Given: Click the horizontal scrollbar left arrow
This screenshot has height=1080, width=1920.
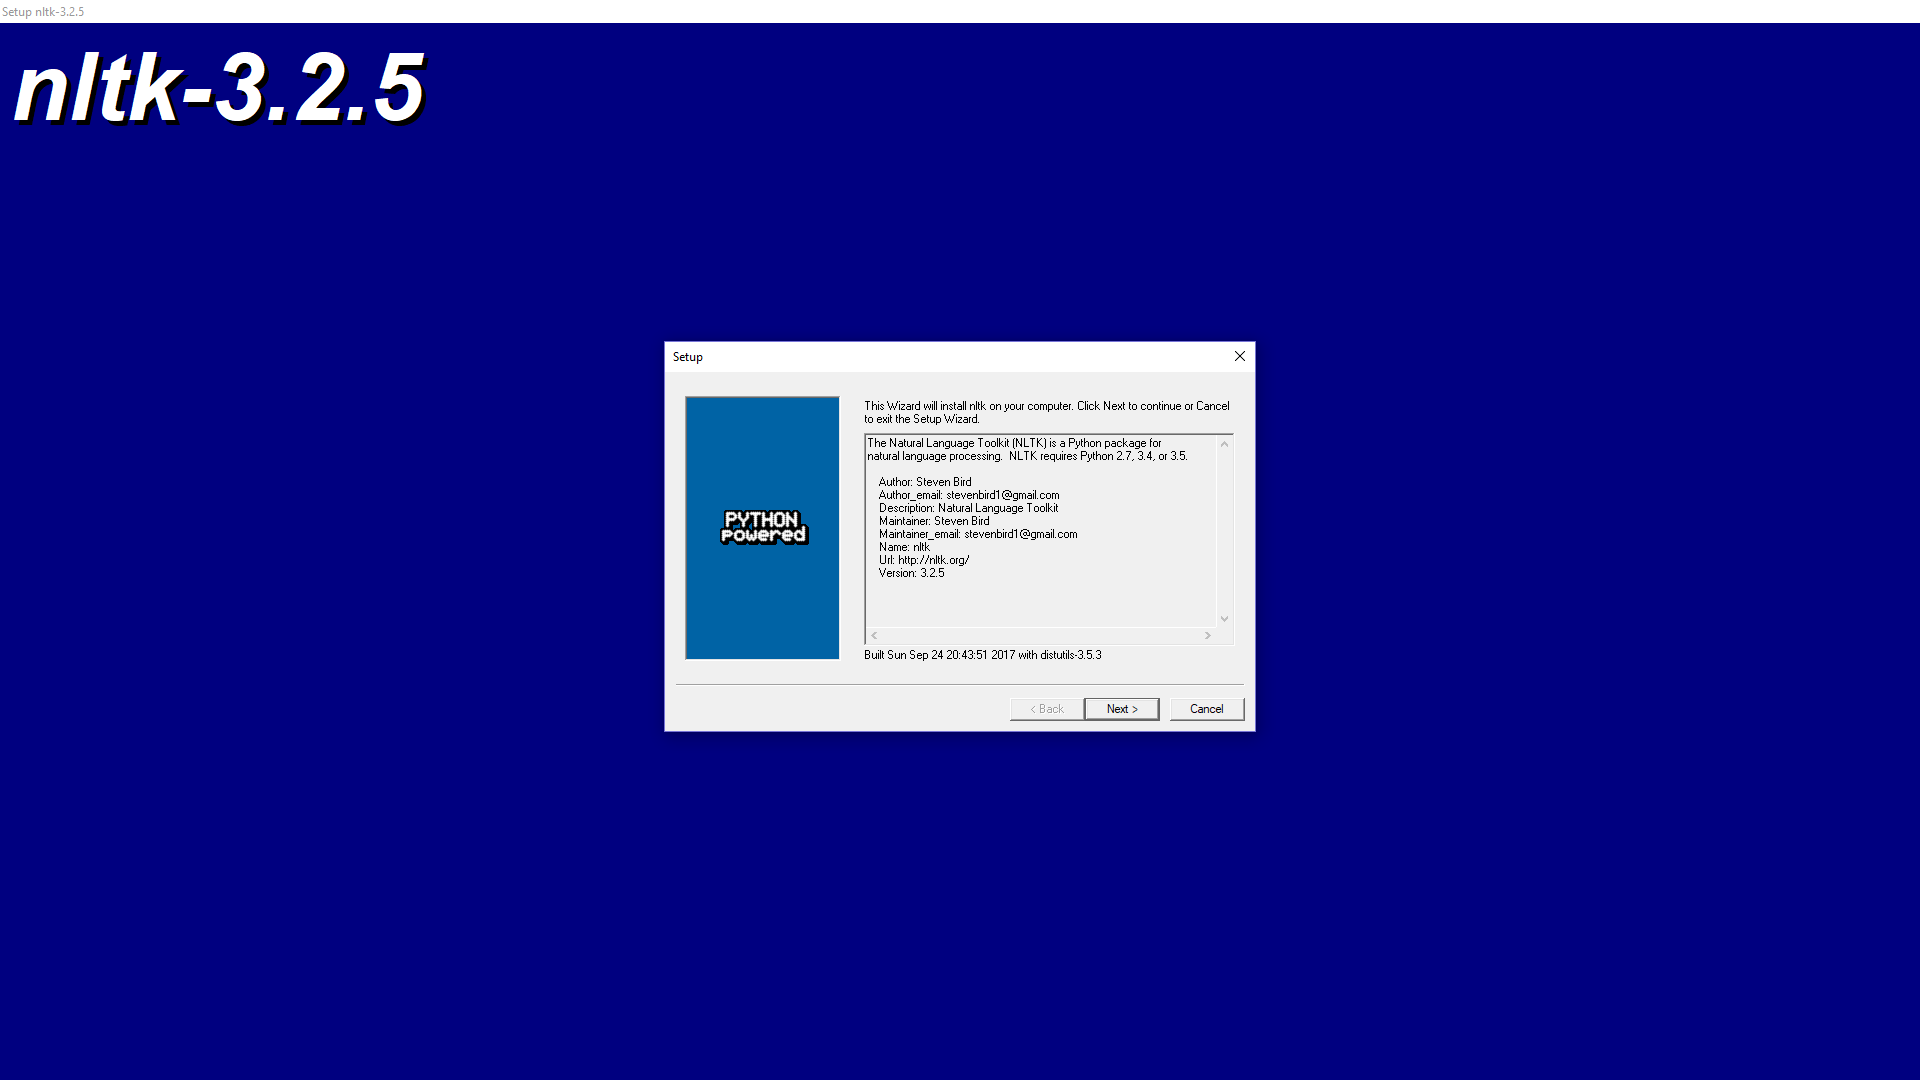Looking at the screenshot, I should pos(874,636).
